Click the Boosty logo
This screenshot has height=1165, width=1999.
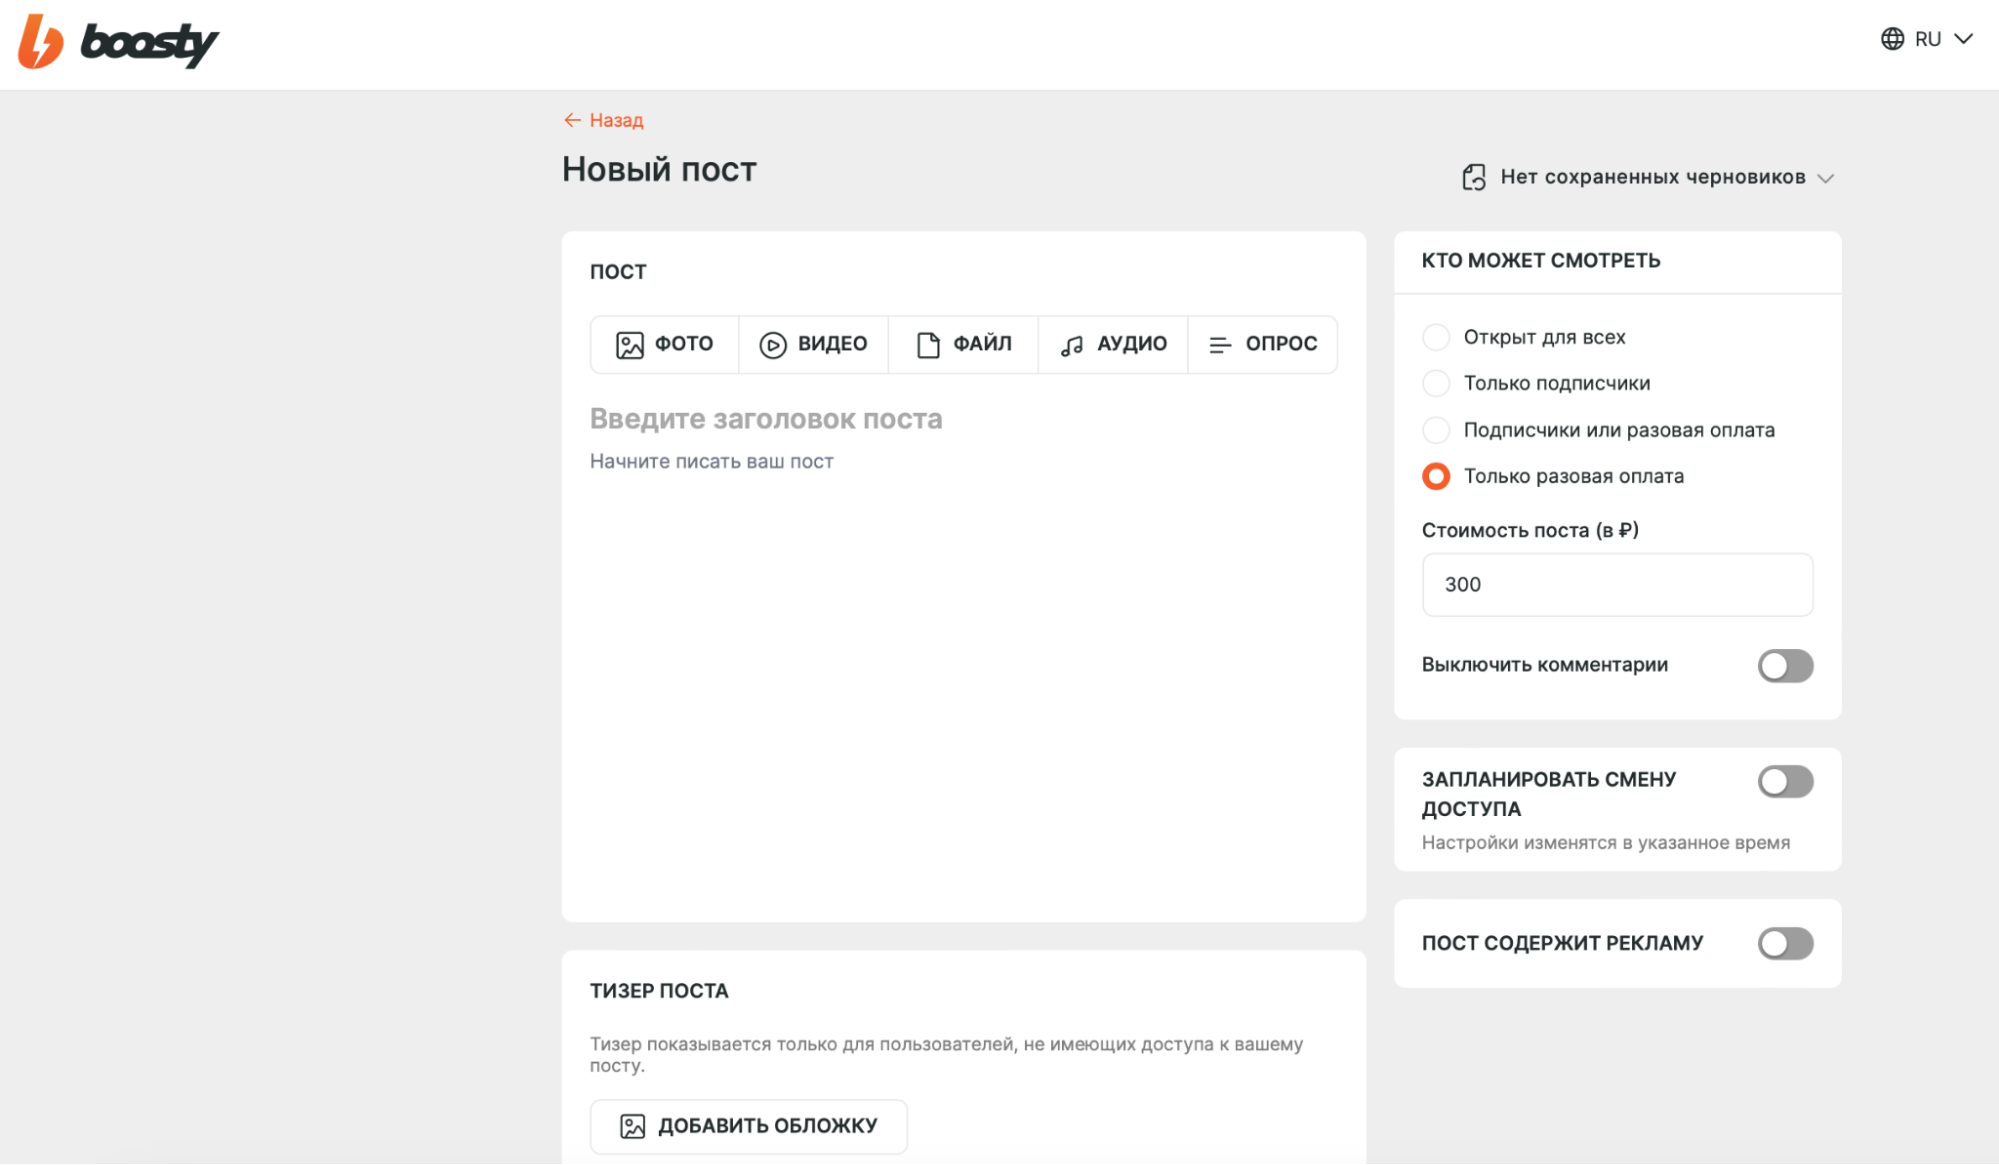pyautogui.click(x=118, y=42)
